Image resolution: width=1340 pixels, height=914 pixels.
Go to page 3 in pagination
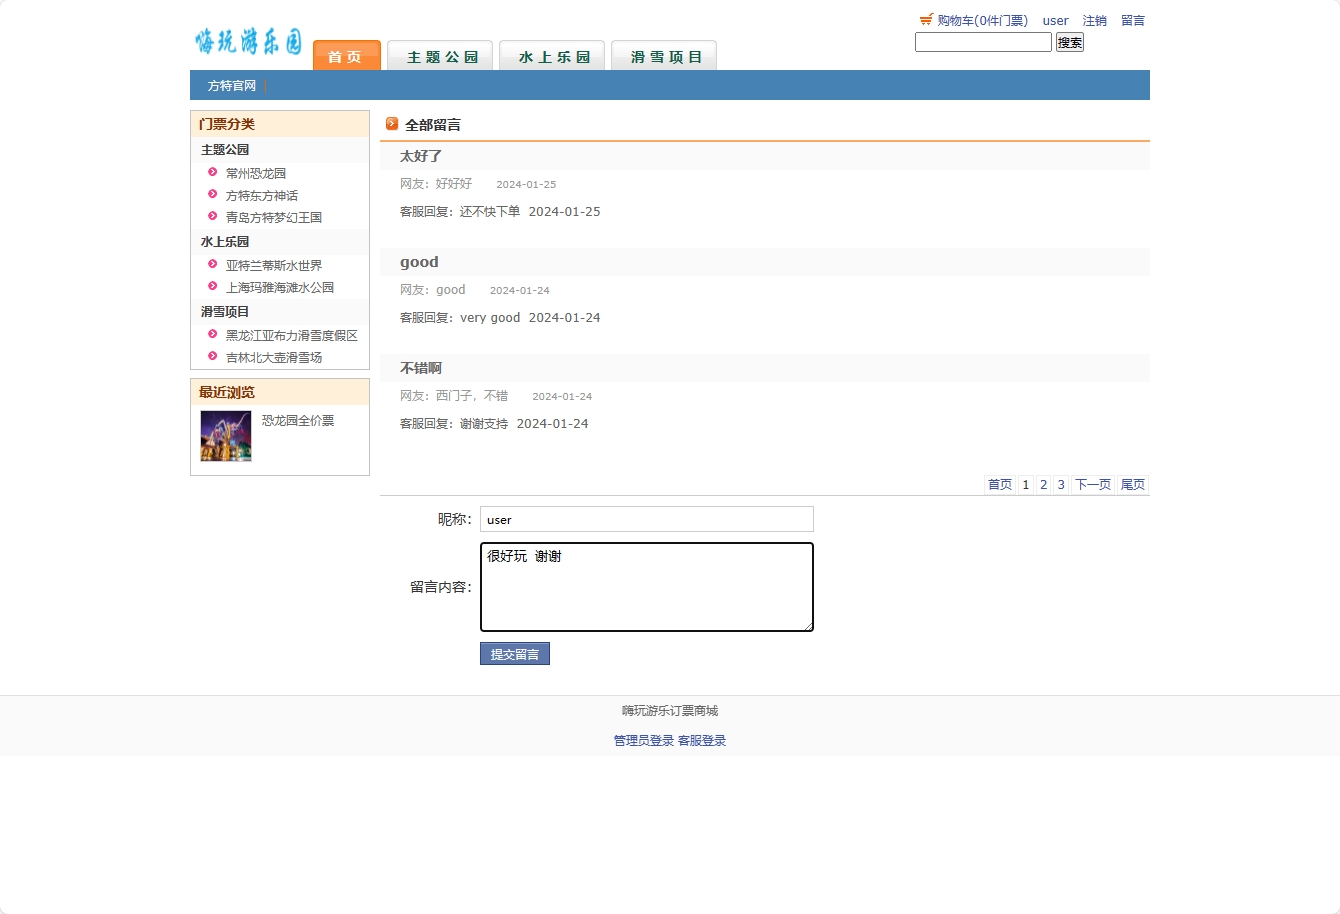pyautogui.click(x=1060, y=484)
